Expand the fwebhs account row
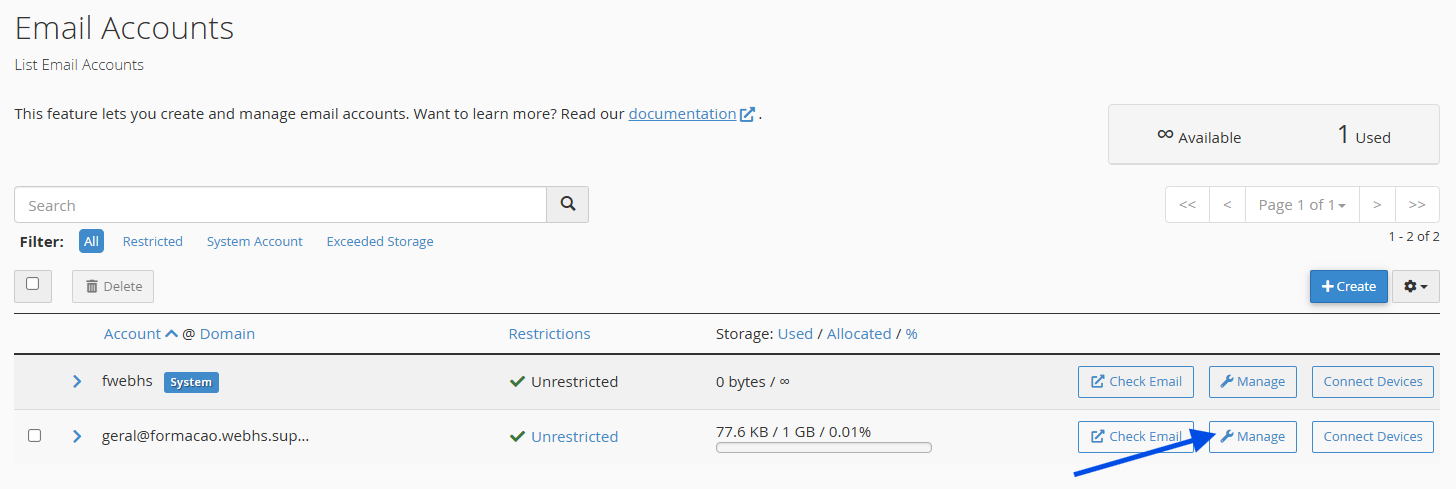 [77, 381]
